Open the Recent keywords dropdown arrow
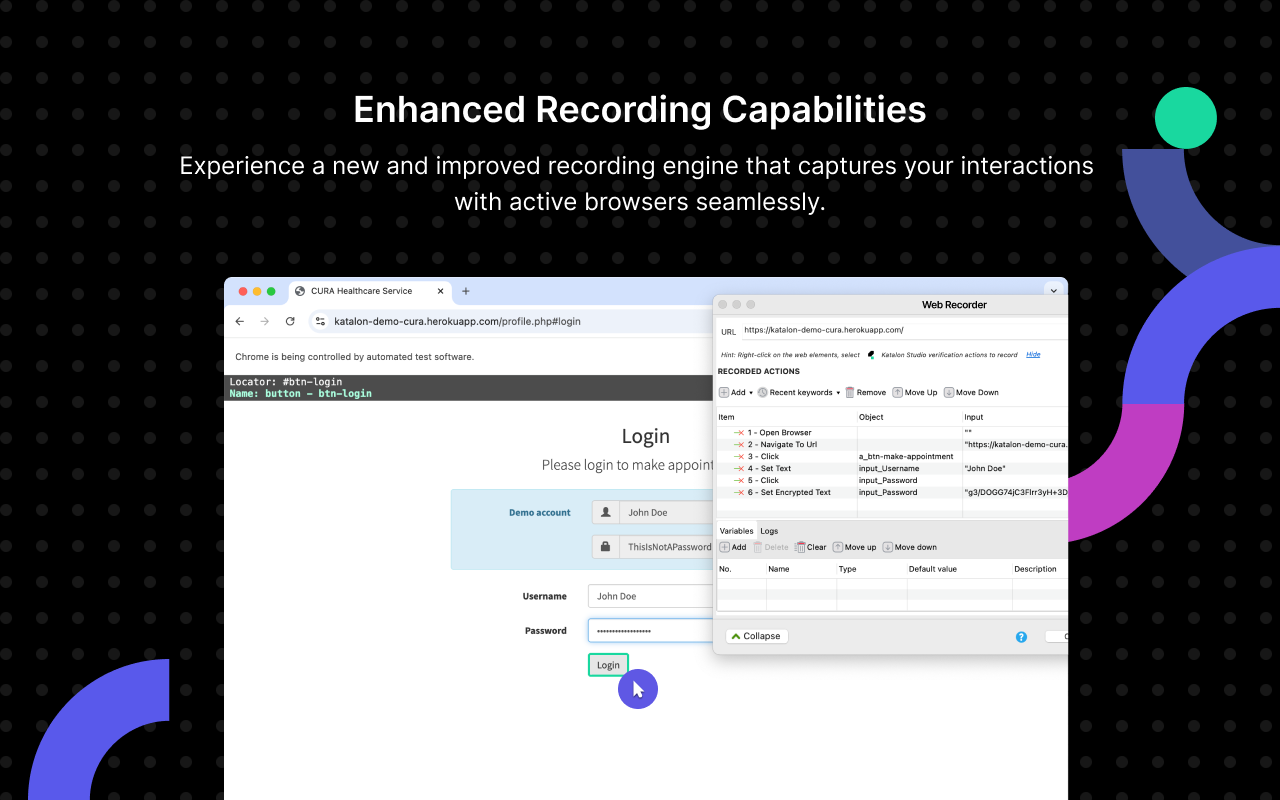The height and width of the screenshot is (800, 1280). 838,392
